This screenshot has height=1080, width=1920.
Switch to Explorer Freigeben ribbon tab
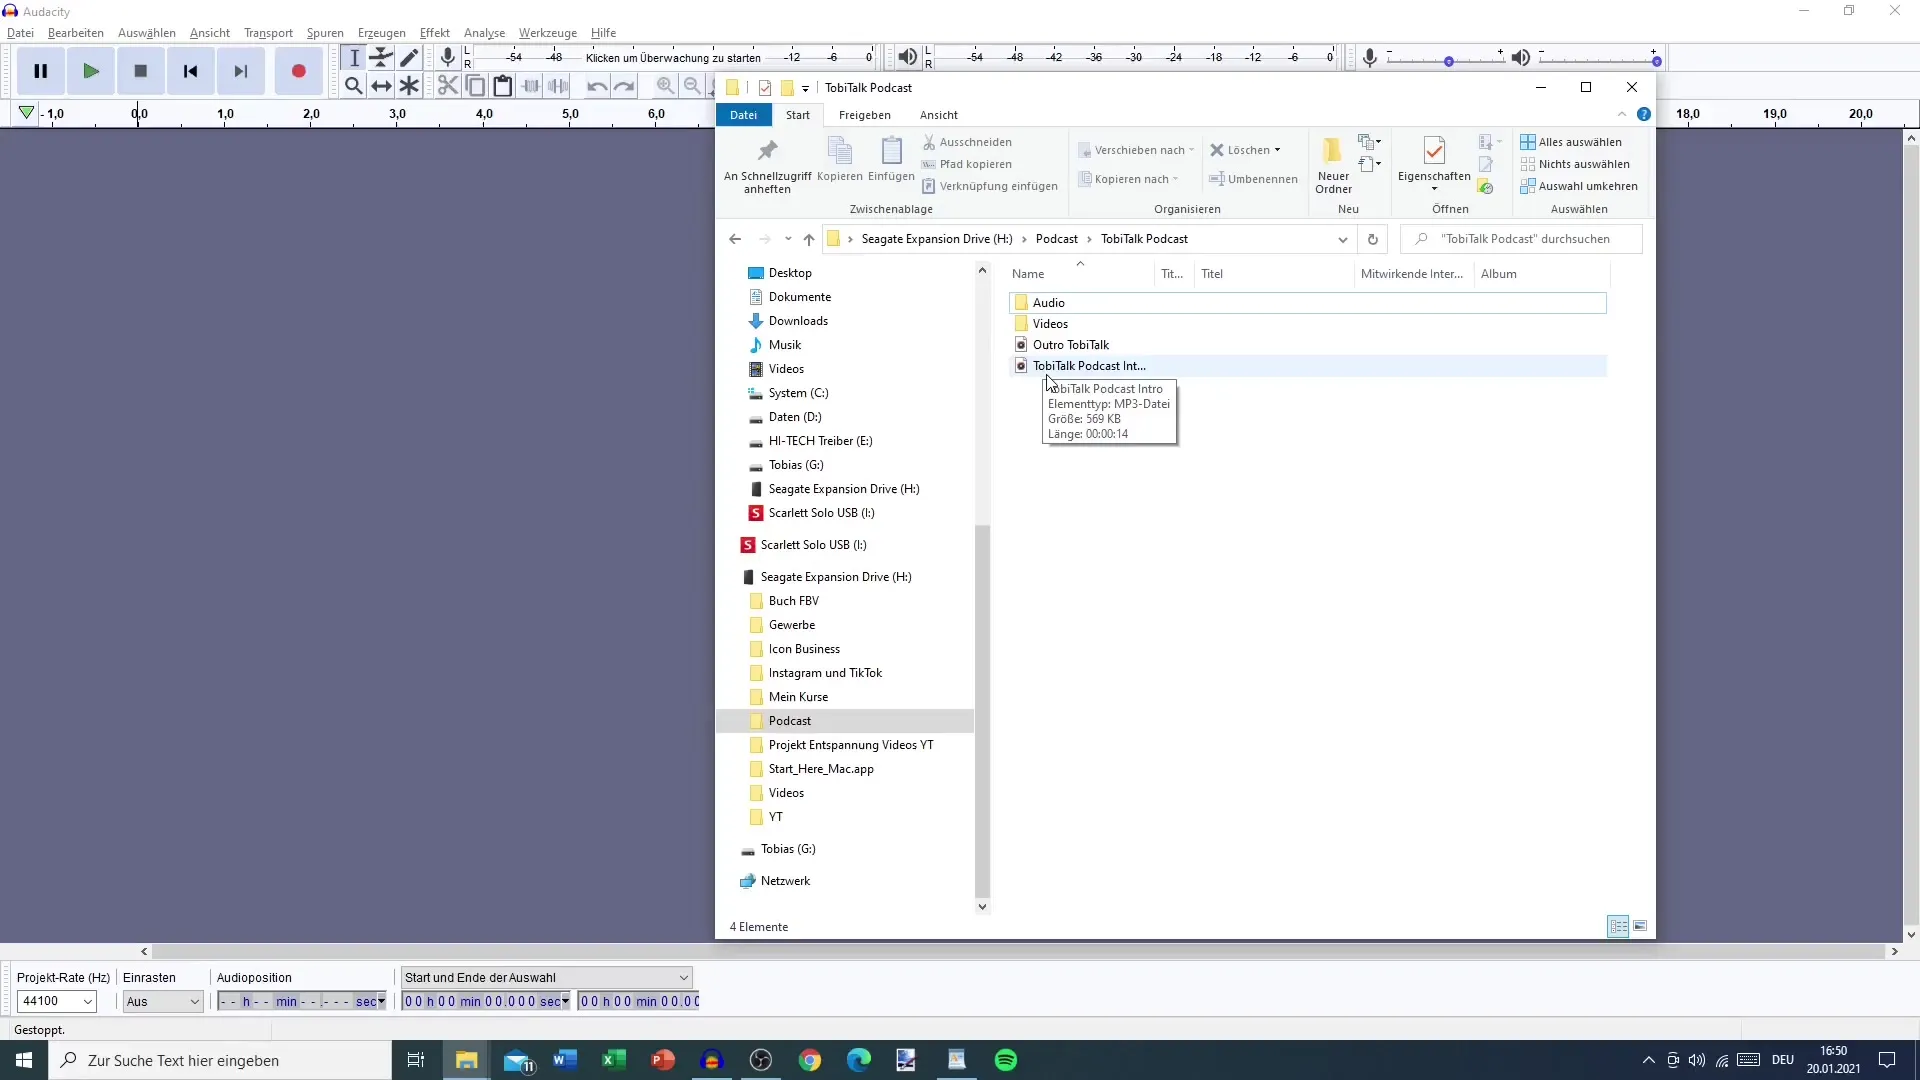[x=865, y=115]
